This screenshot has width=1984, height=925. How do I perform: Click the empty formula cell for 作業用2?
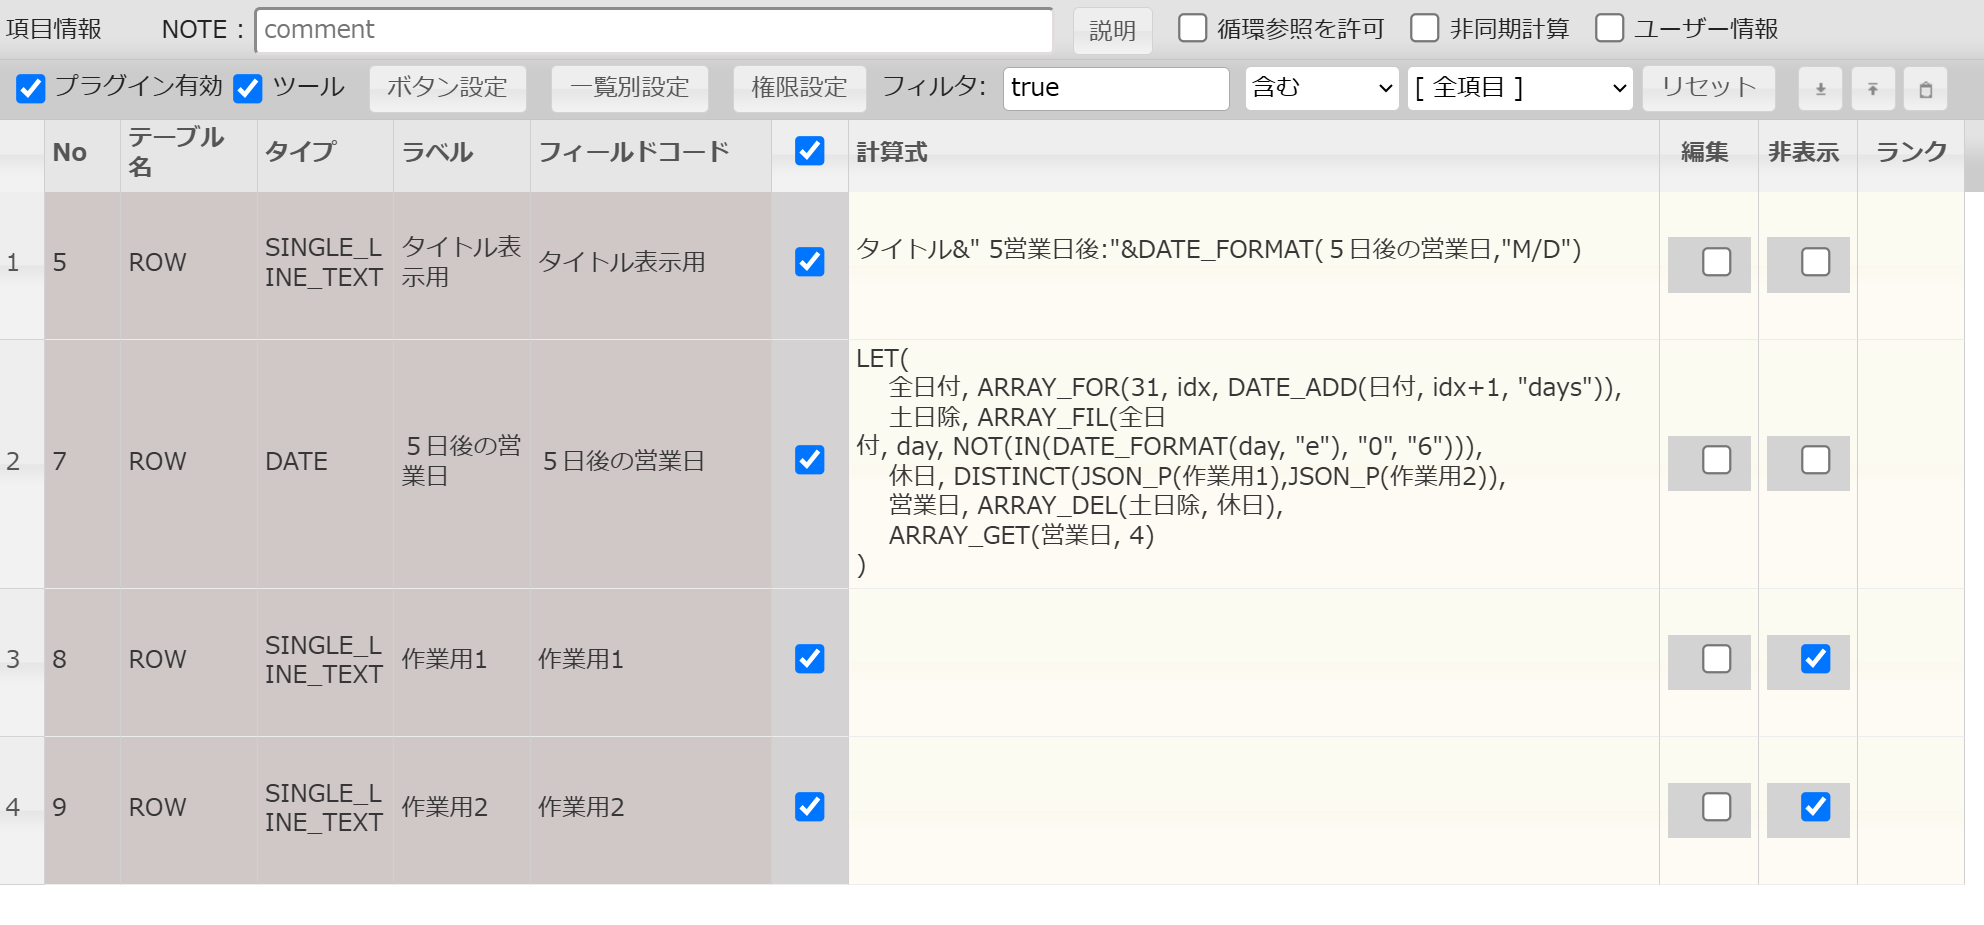click(1254, 810)
